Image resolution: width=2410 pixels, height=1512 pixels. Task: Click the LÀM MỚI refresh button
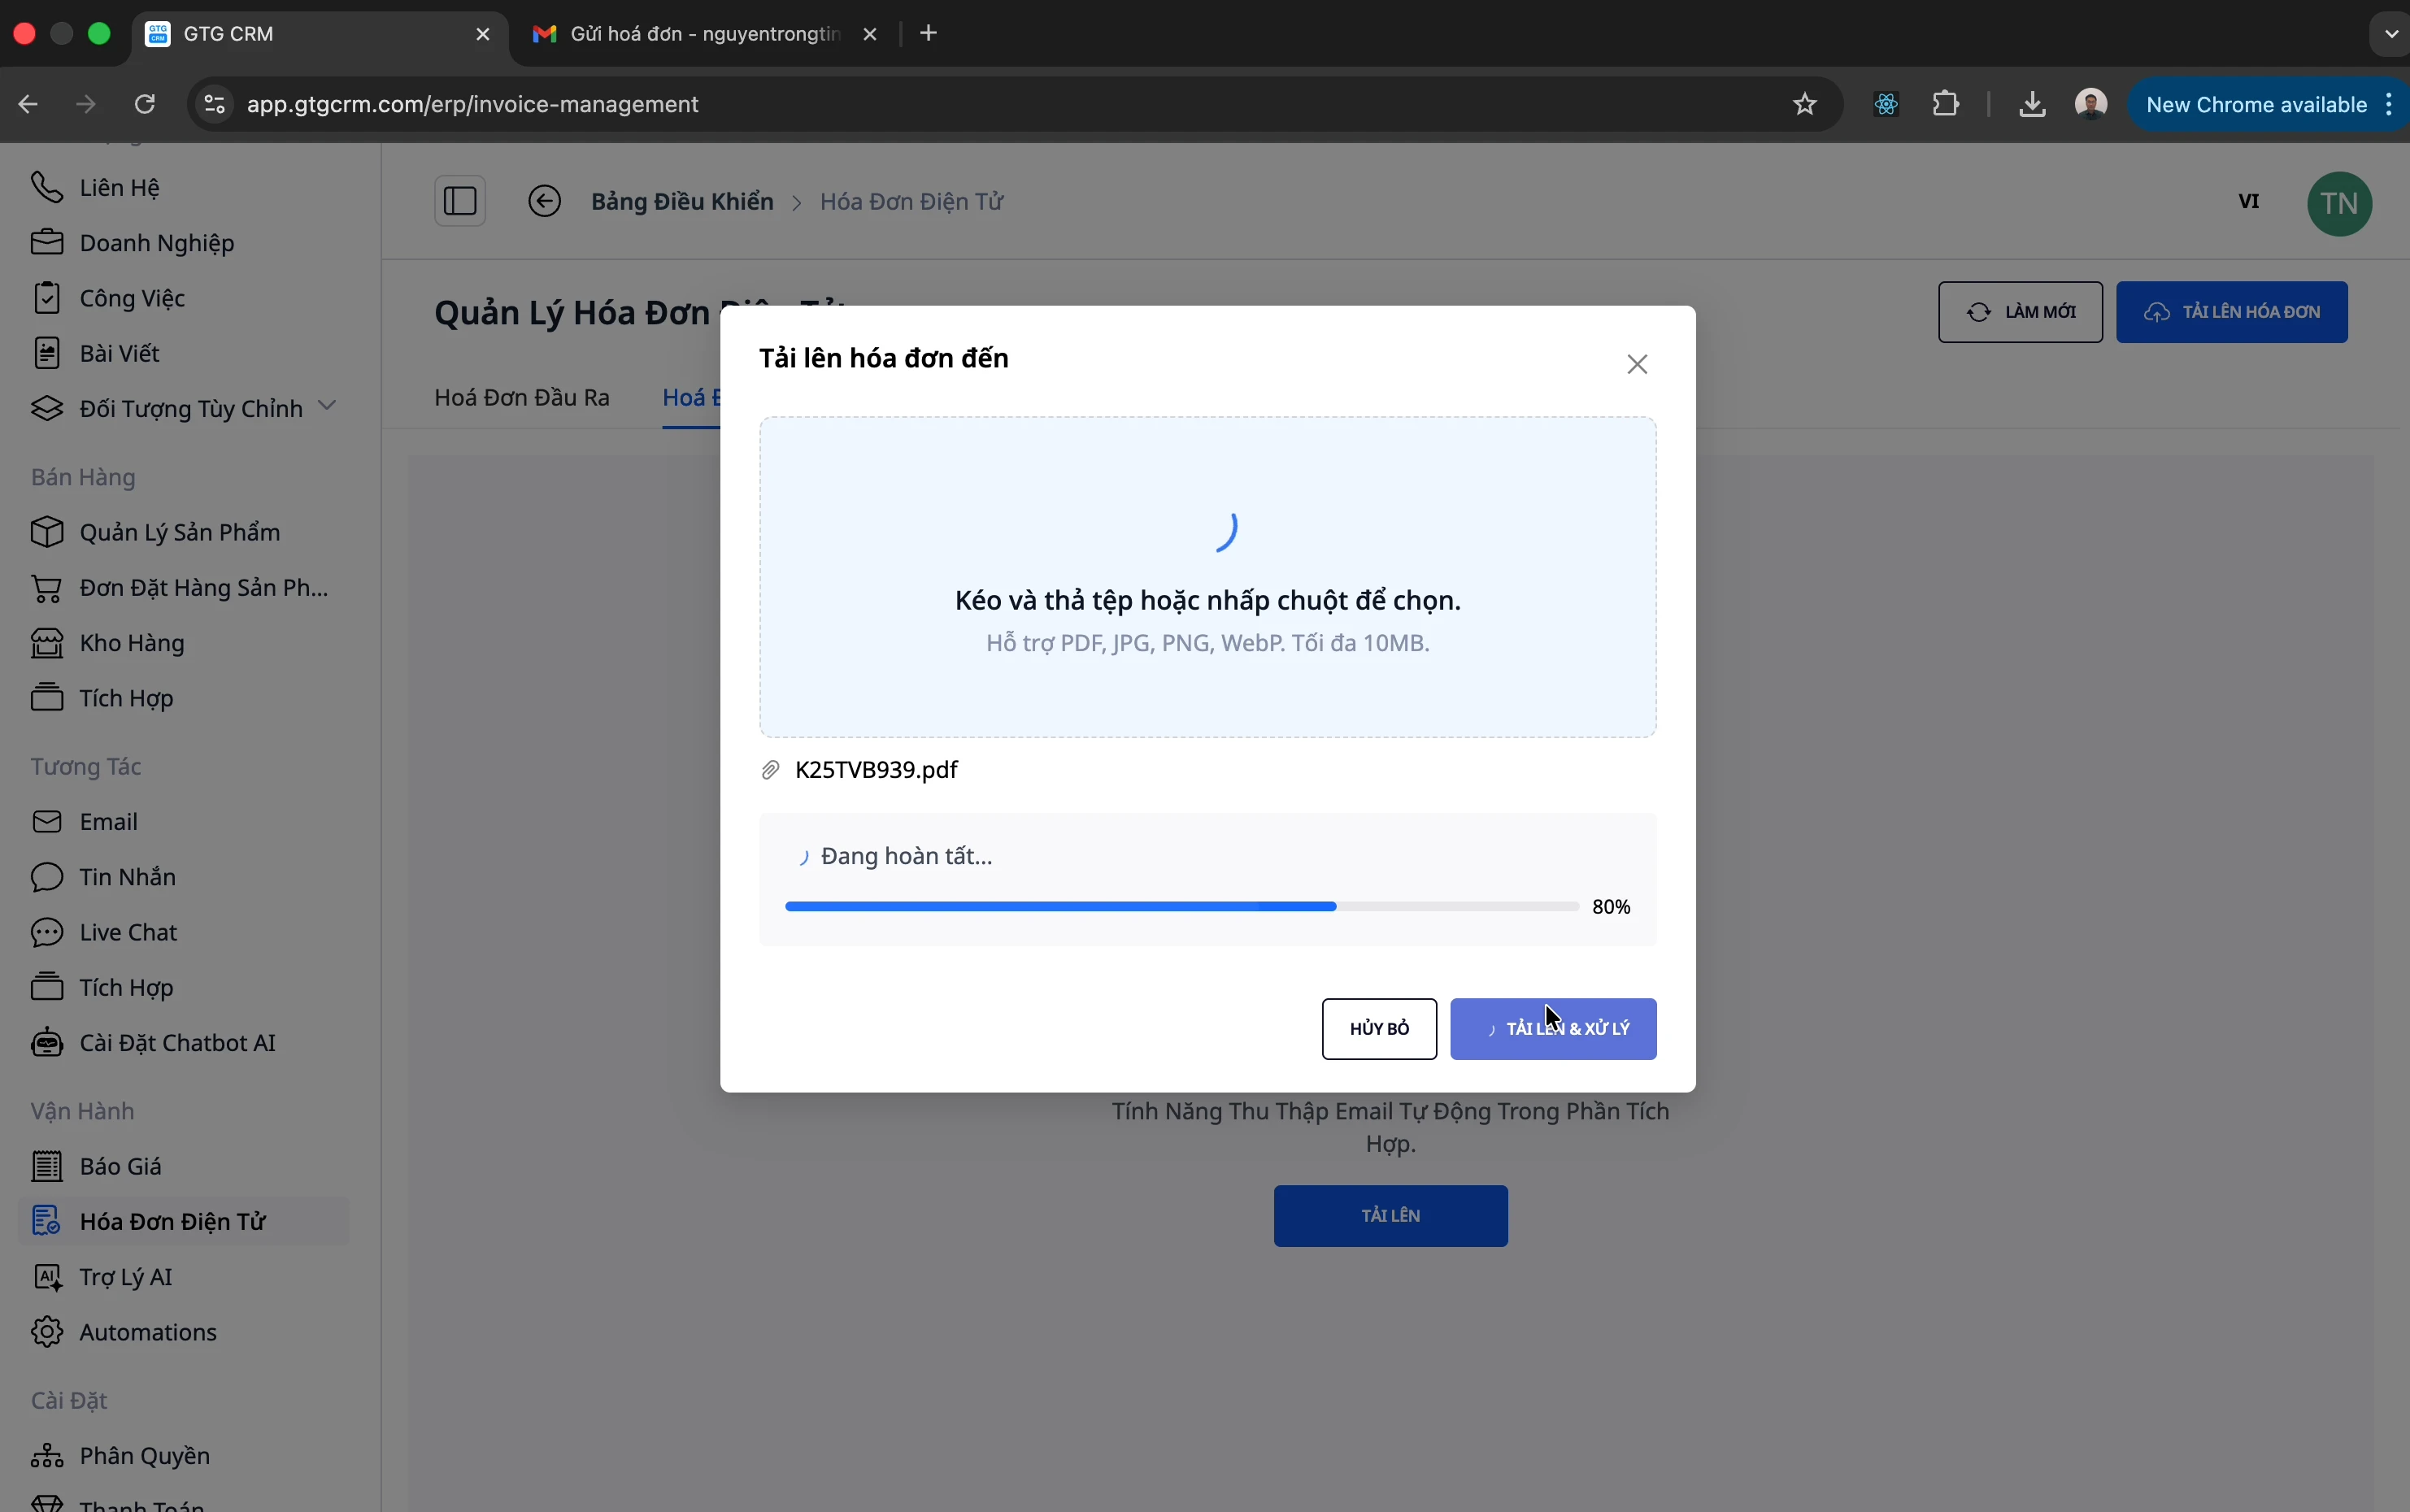[2020, 312]
